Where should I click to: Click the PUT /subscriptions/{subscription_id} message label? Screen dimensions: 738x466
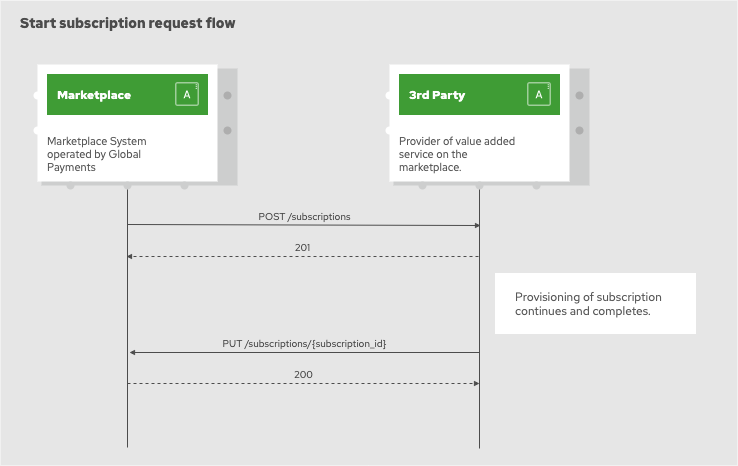tap(304, 343)
